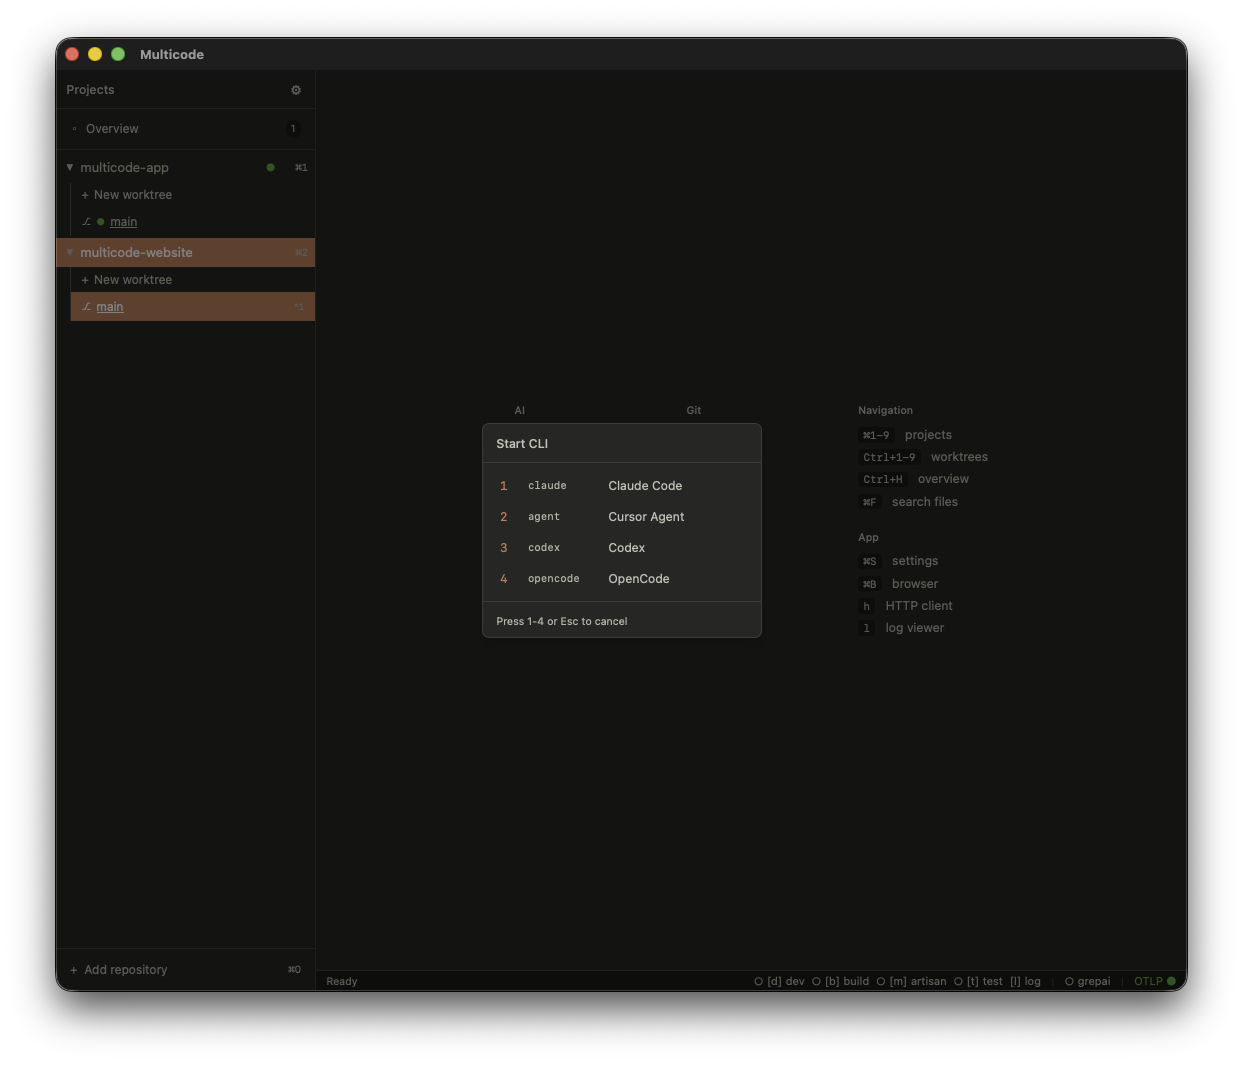Click the plus icon beside Add repository
The height and width of the screenshot is (1065, 1243).
[x=73, y=969]
